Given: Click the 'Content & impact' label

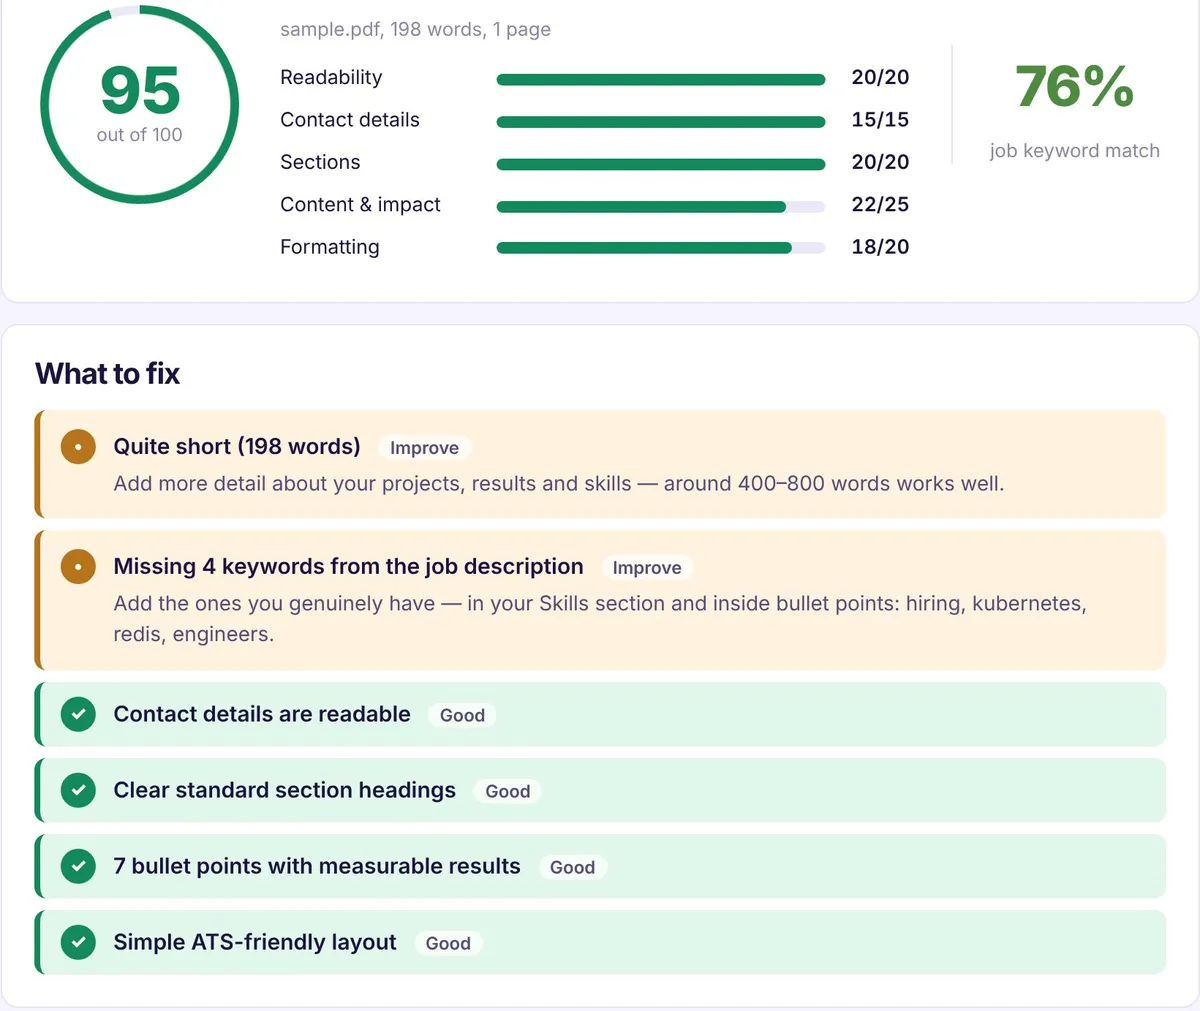Looking at the screenshot, I should point(360,204).
